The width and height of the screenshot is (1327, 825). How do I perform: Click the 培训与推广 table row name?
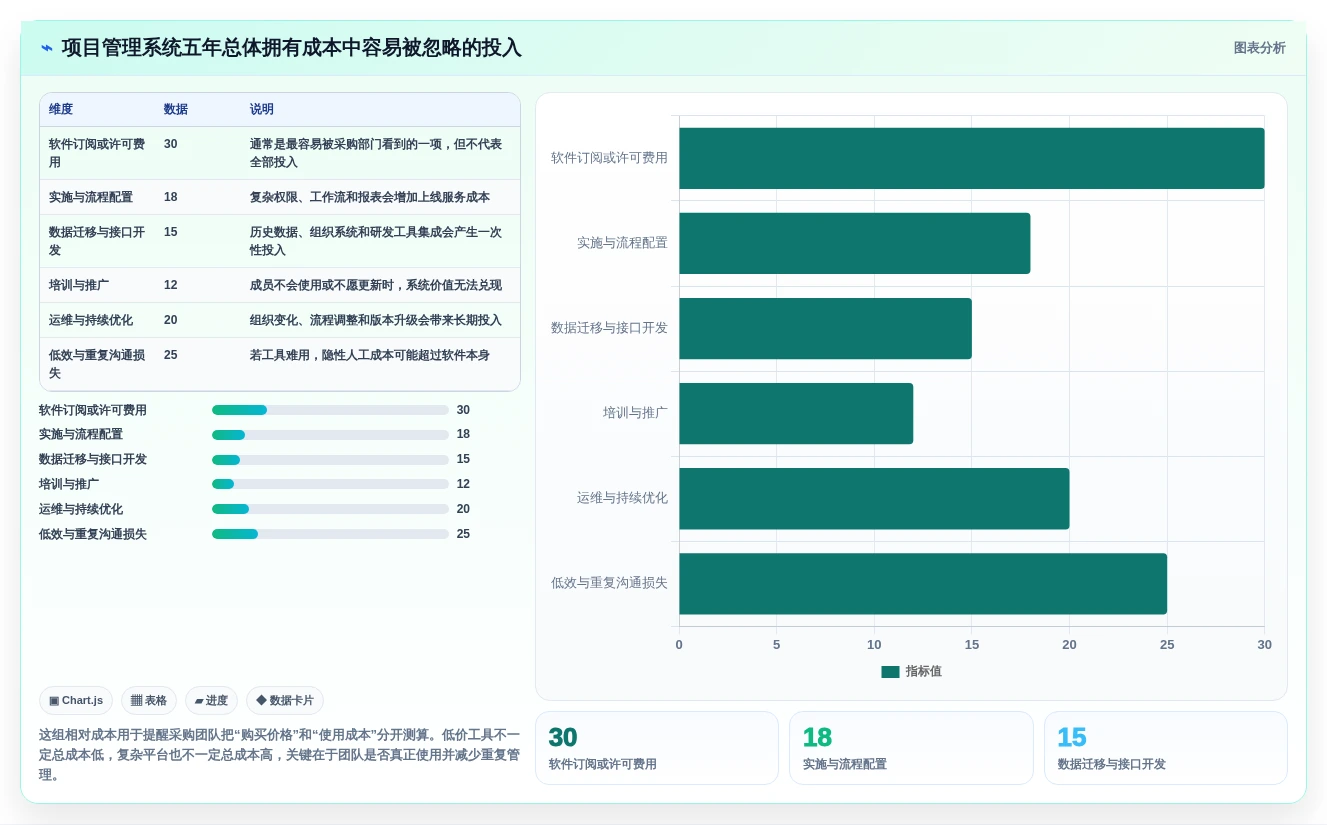(x=79, y=285)
